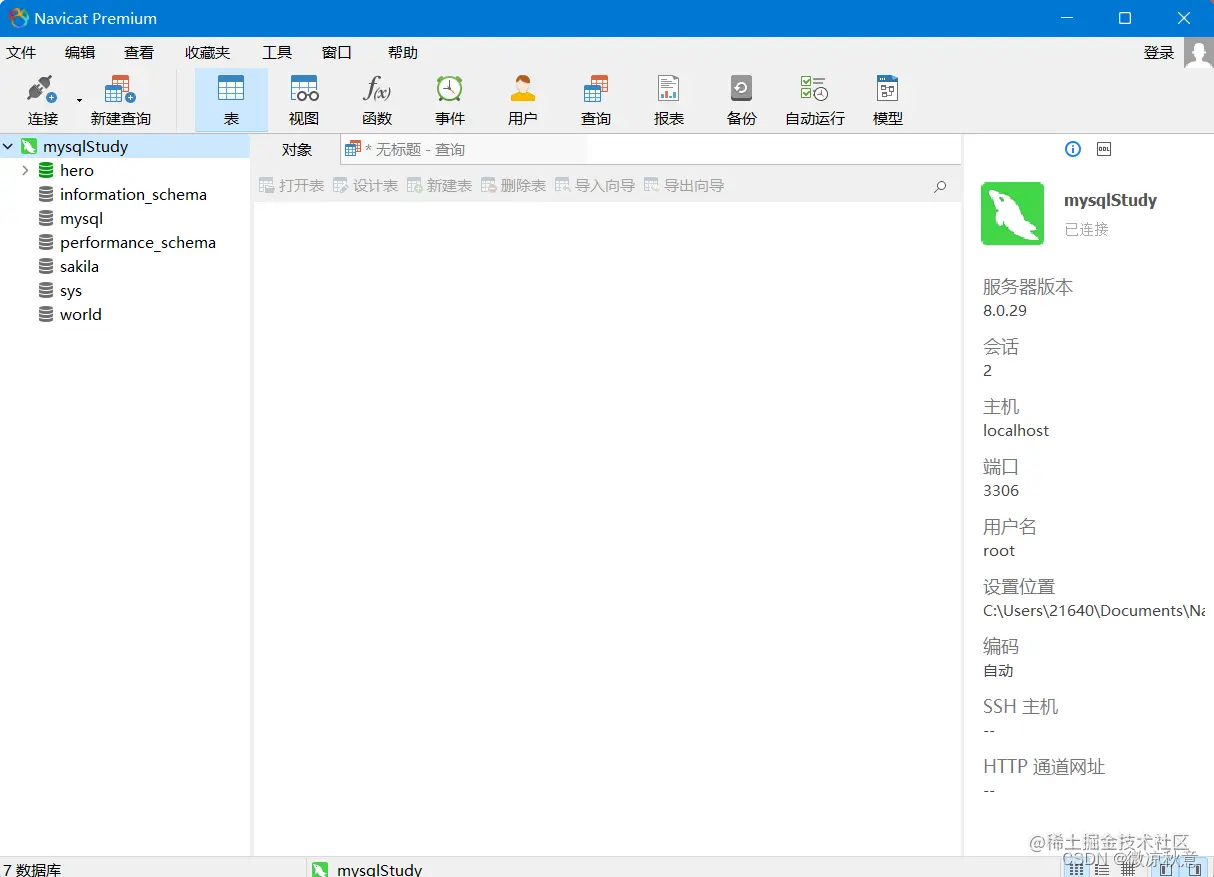
Task: Click the encoding value 自动
Action: click(x=998, y=671)
